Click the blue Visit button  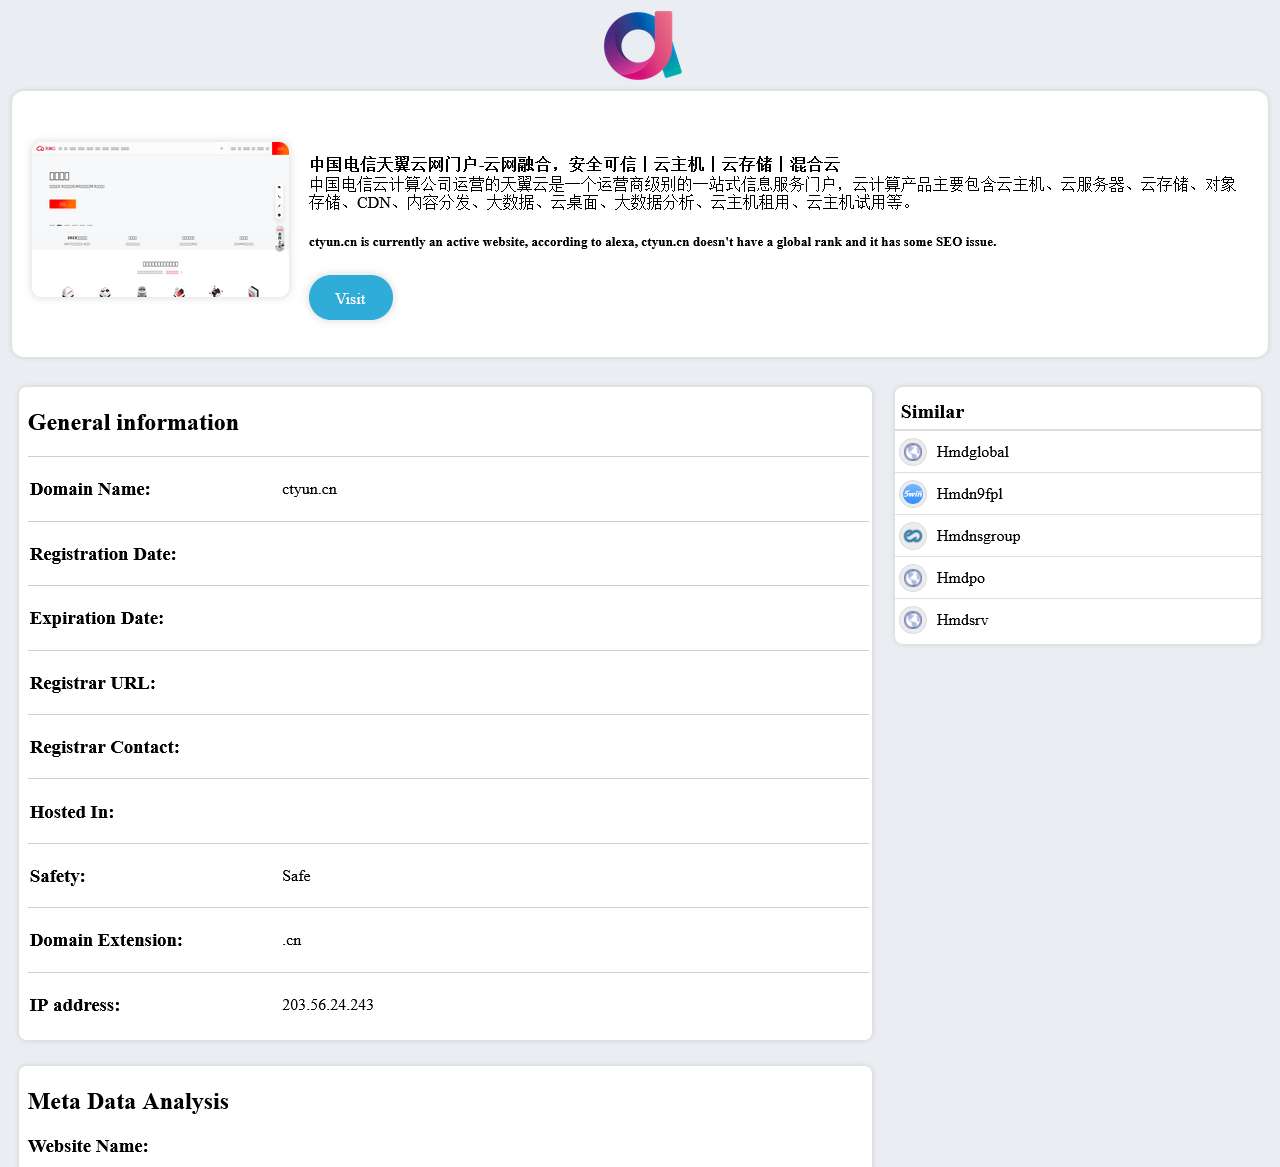click(351, 298)
